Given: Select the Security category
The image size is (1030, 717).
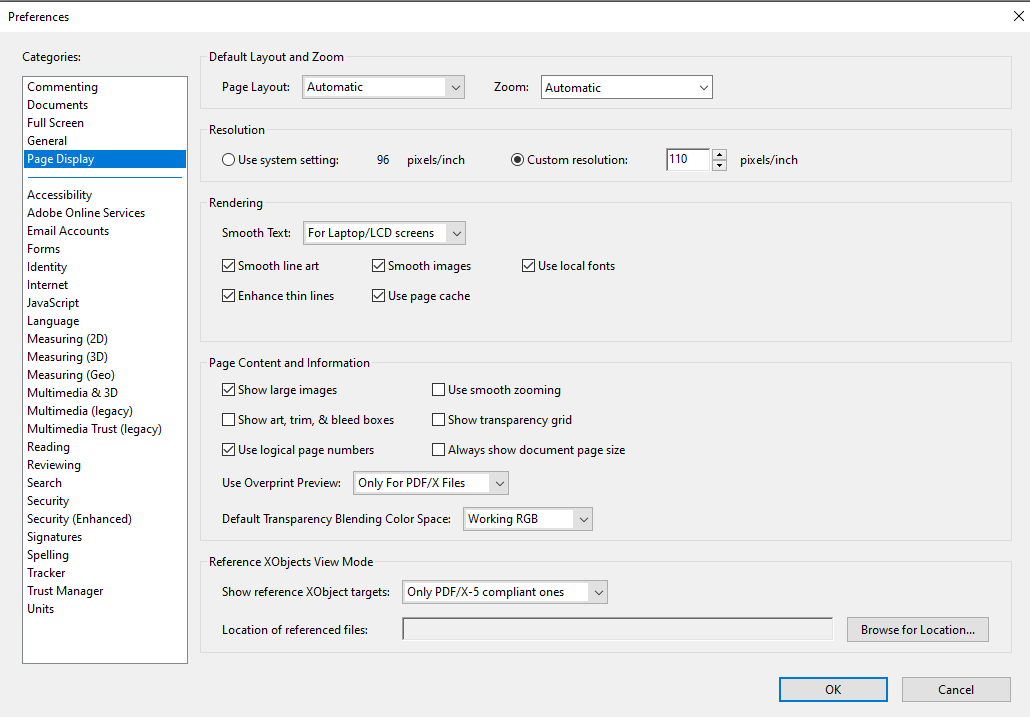Looking at the screenshot, I should (x=47, y=500).
